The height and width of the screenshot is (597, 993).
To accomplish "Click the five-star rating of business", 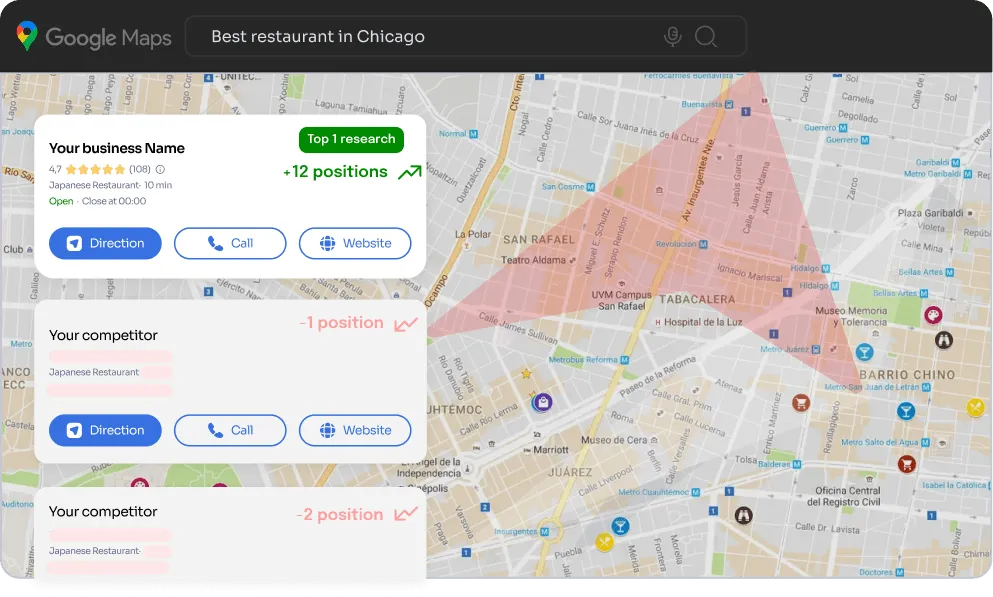I will [95, 169].
